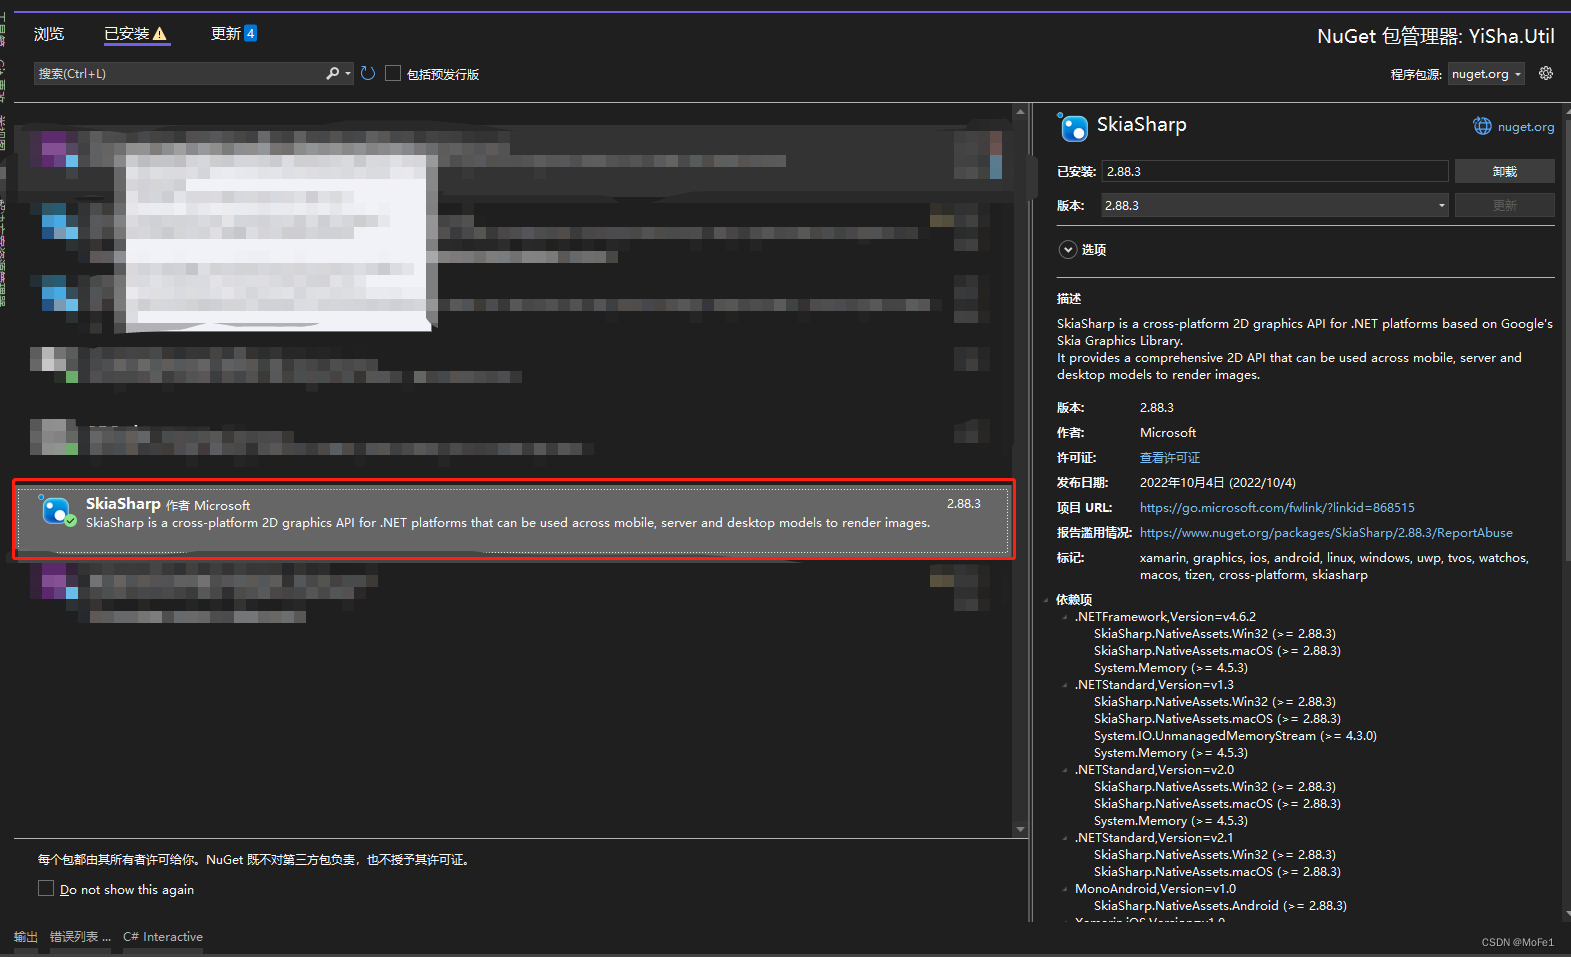Expand the Options (选项) section

(1068, 250)
